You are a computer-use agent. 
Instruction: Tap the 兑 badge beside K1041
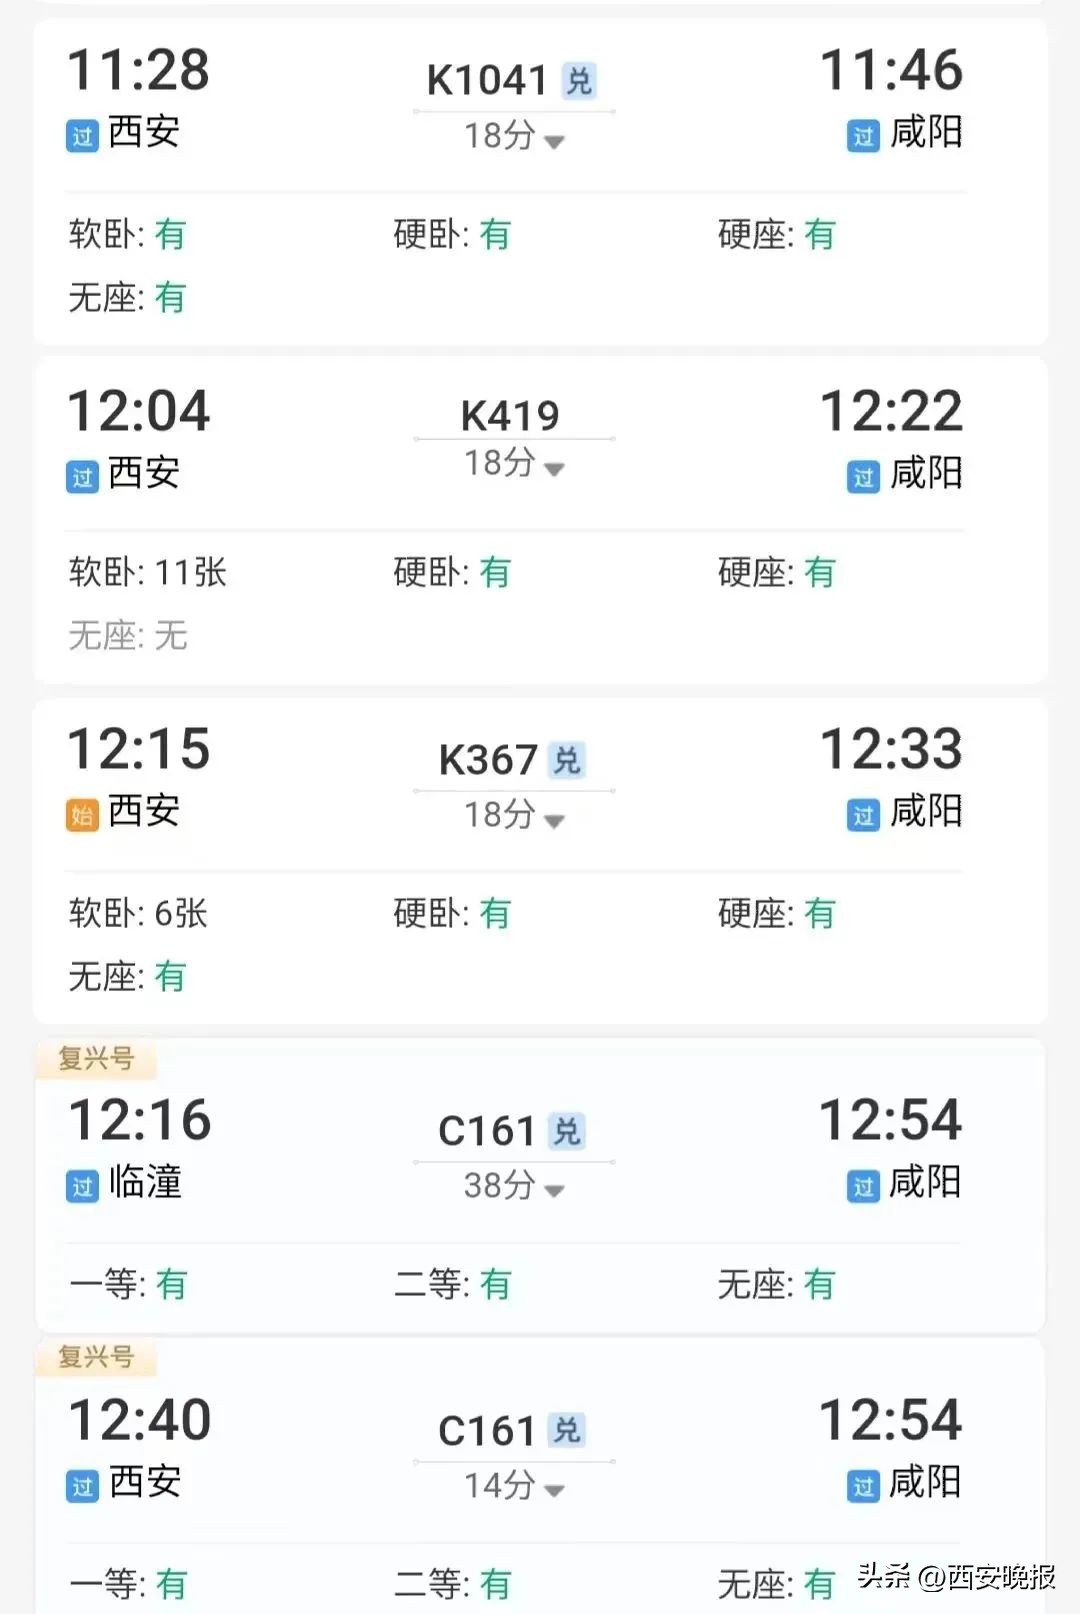click(x=579, y=81)
